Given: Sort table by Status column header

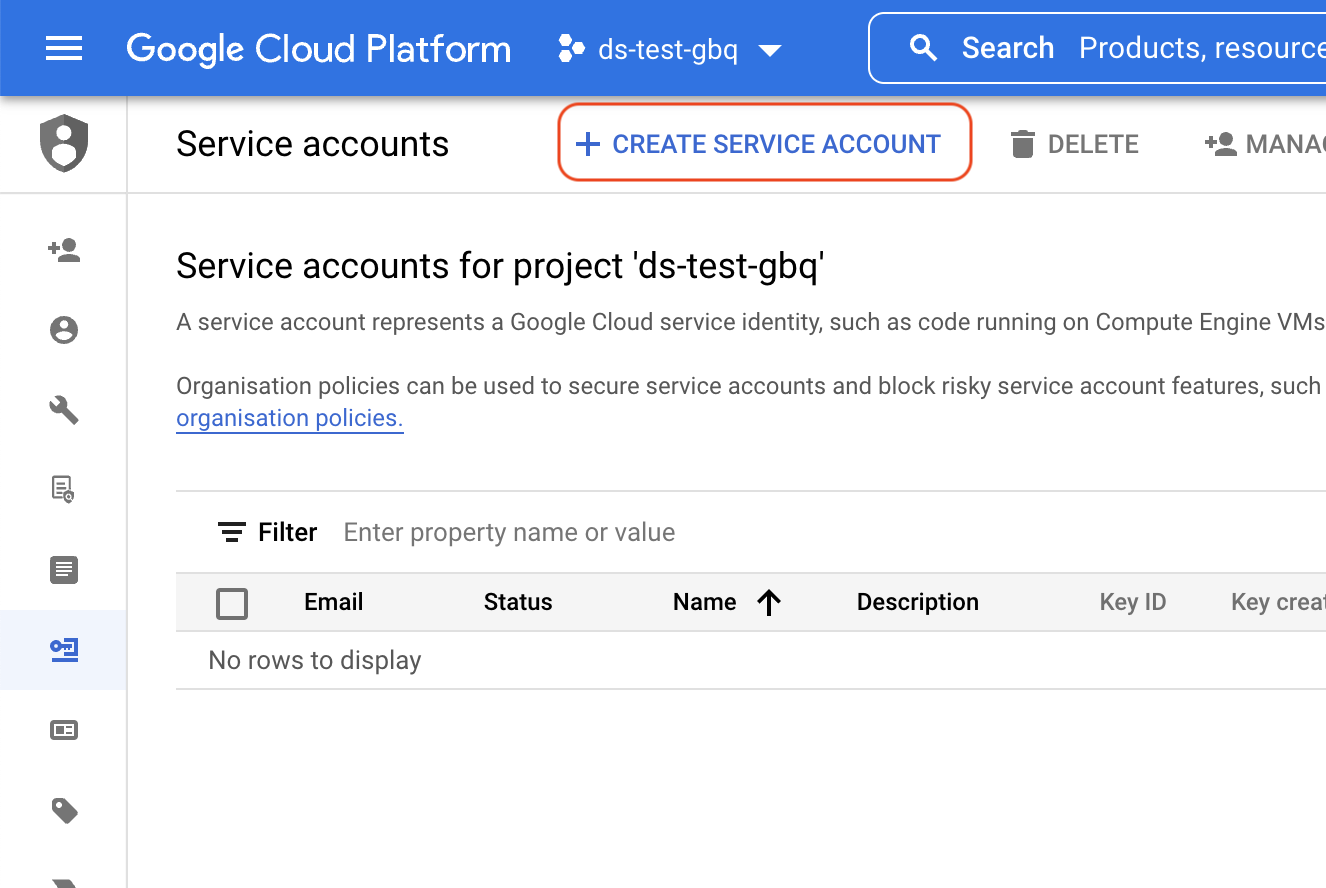Looking at the screenshot, I should [x=518, y=602].
